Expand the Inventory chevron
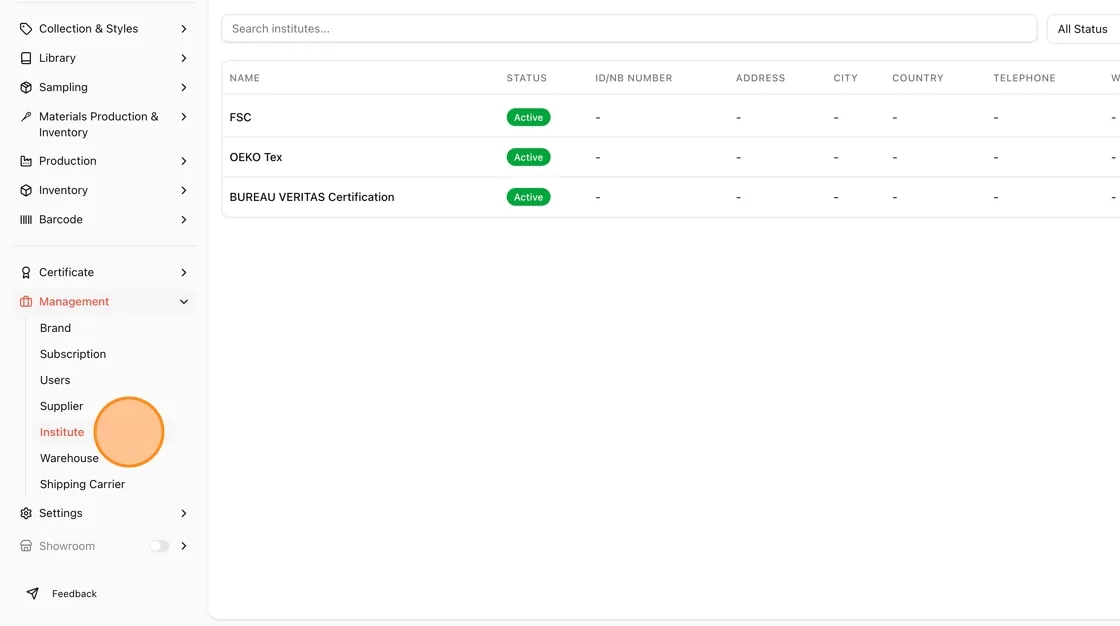 [184, 190]
